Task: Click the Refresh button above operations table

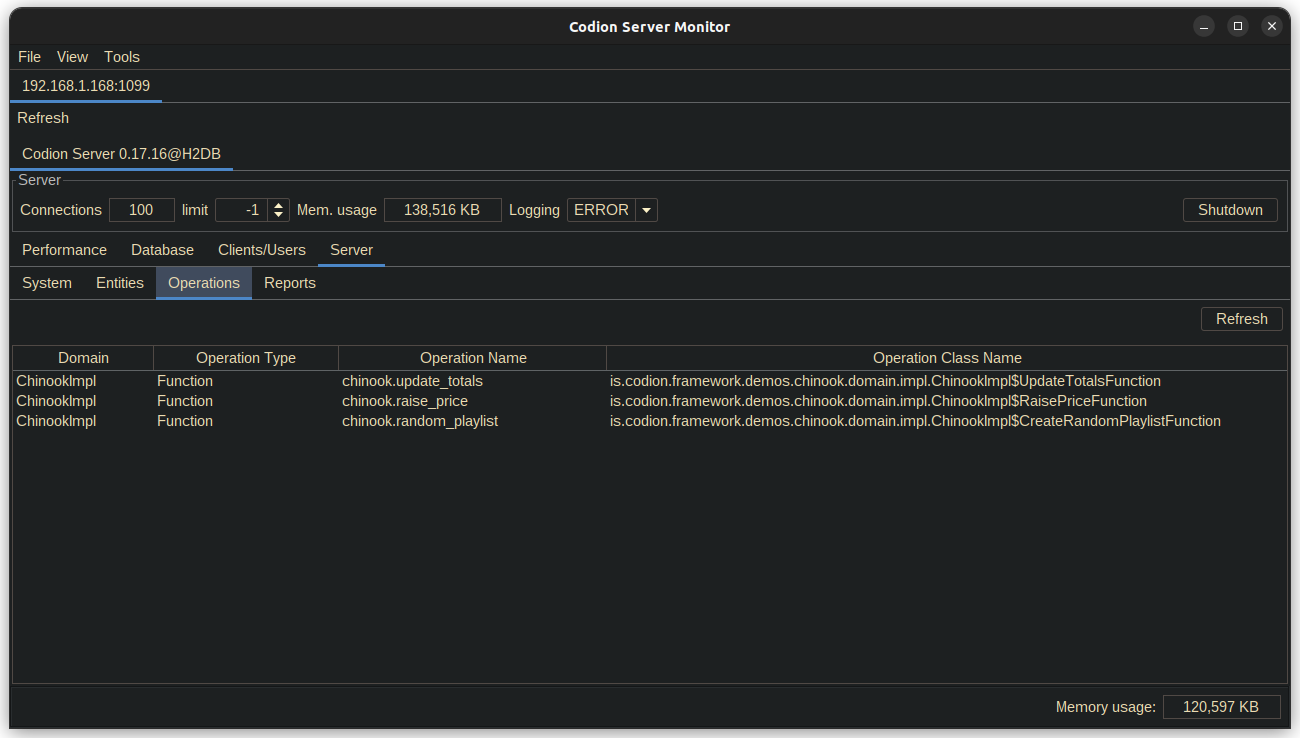Action: pos(1241,319)
